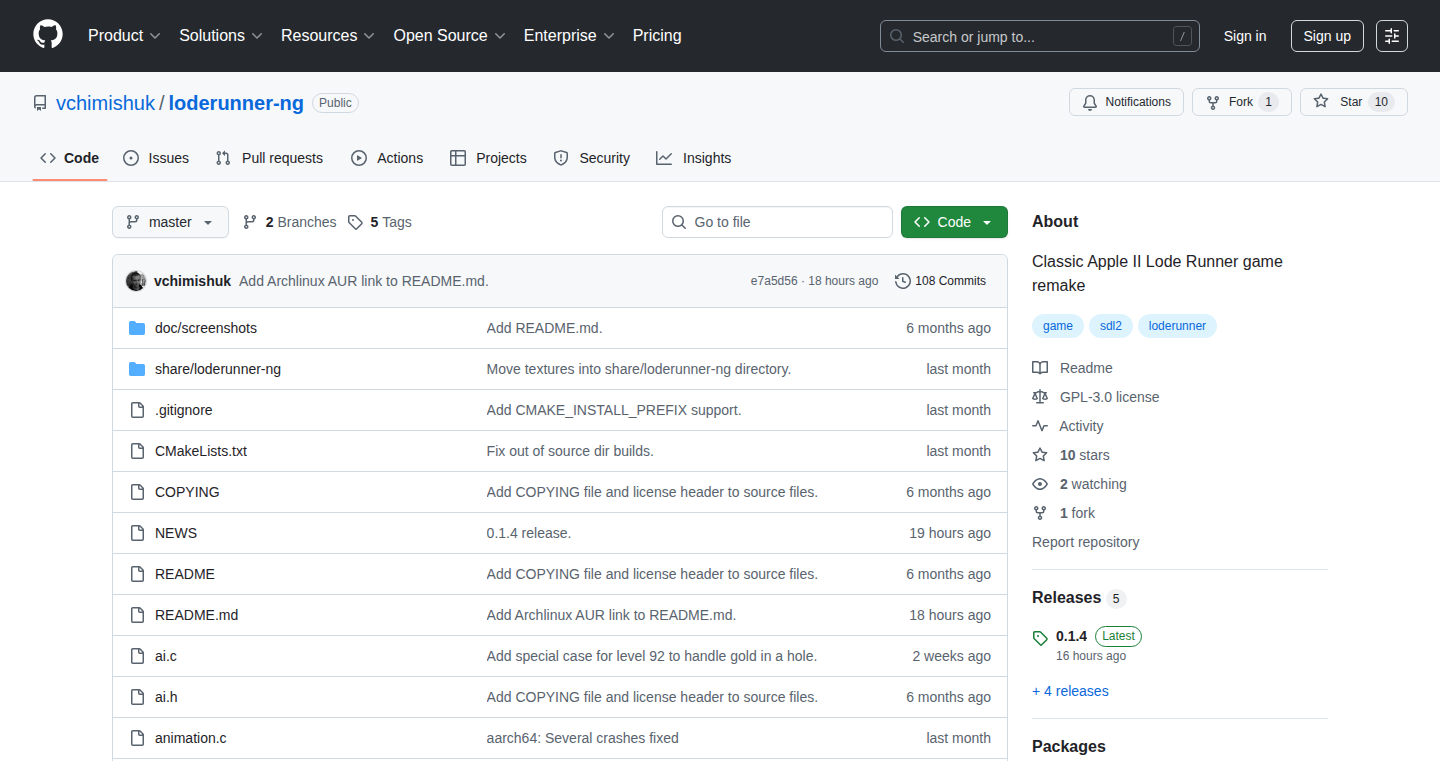Screen dimensions: 1440x761
Task: Open the master branch selector dropdown
Action: coord(170,222)
